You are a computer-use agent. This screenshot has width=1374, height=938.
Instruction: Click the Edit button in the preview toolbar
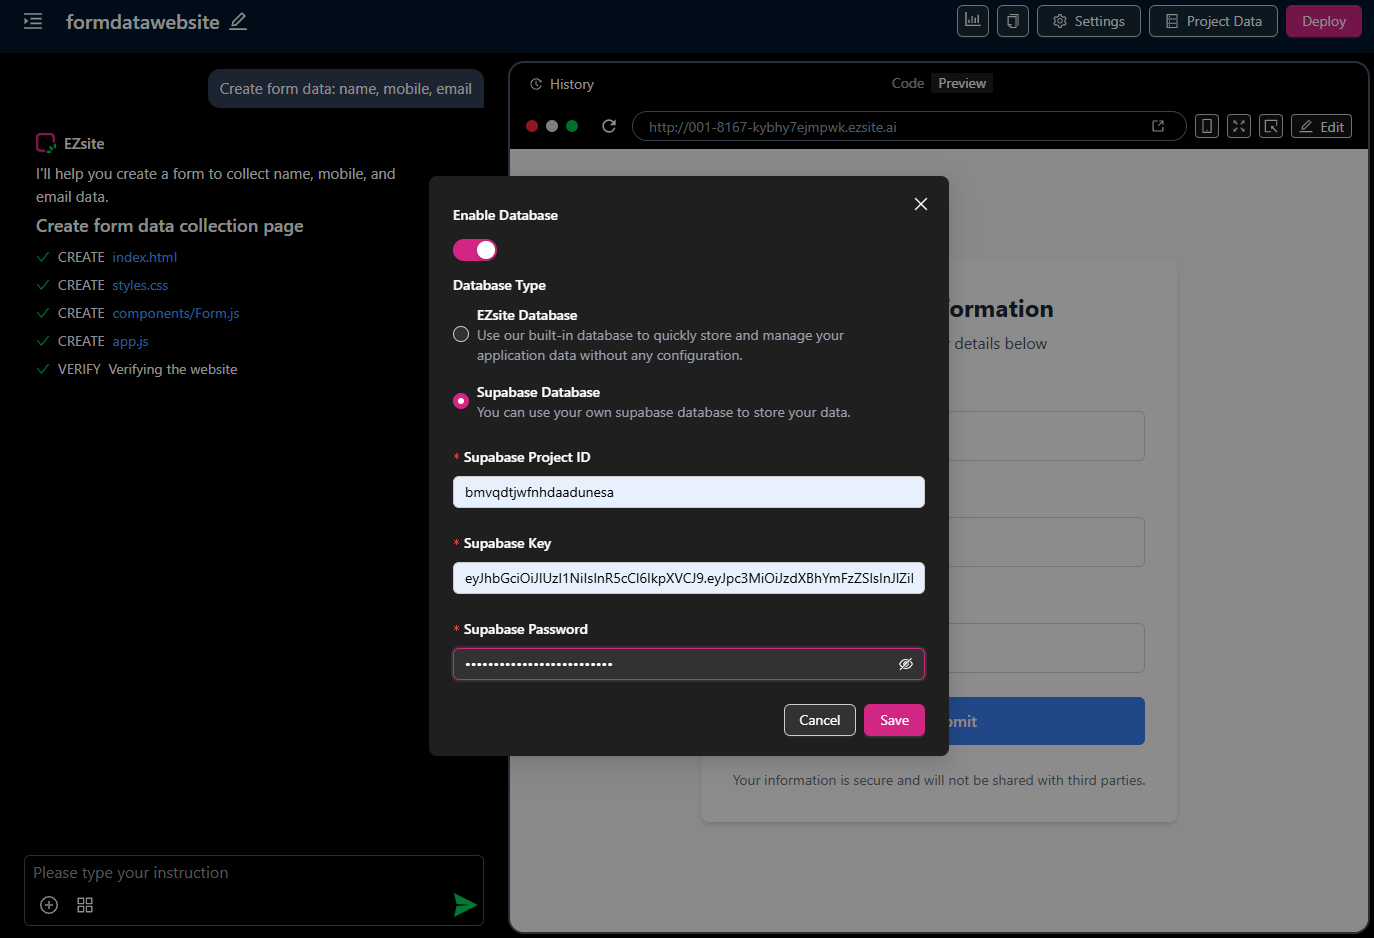pyautogui.click(x=1322, y=126)
